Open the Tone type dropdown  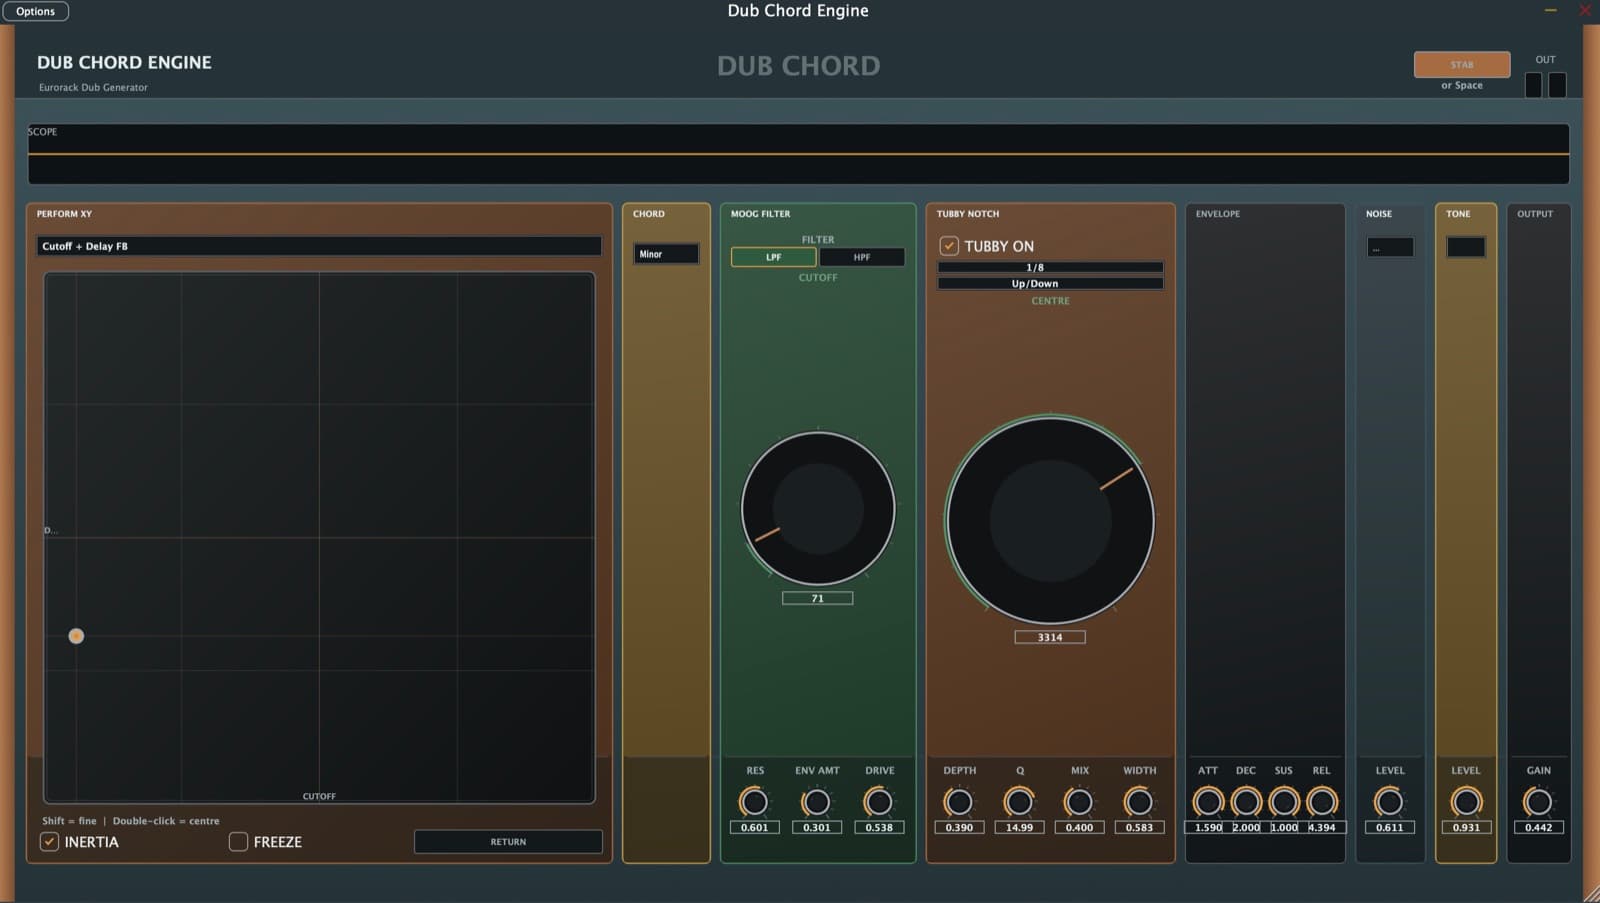(1466, 247)
